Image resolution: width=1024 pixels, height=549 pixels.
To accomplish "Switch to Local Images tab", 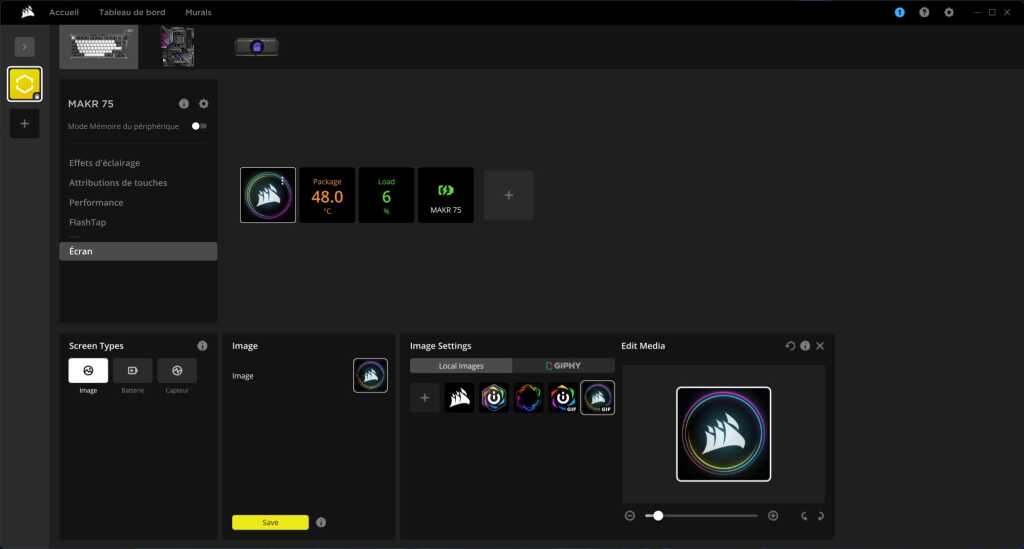I will point(461,366).
